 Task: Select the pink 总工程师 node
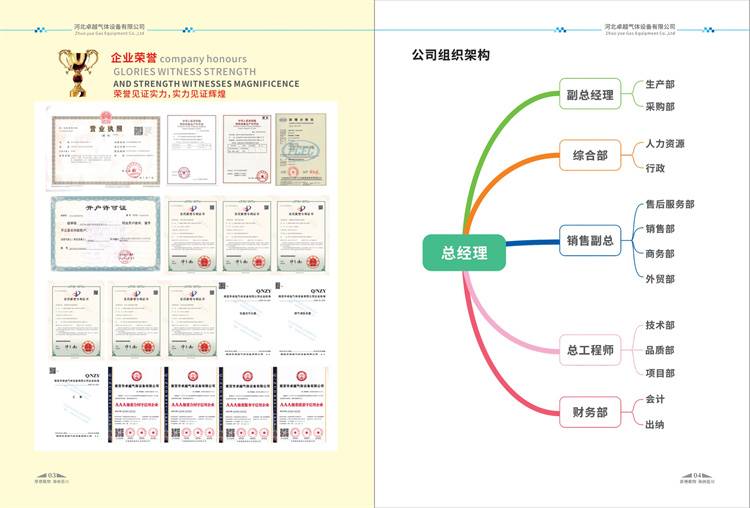coord(589,350)
